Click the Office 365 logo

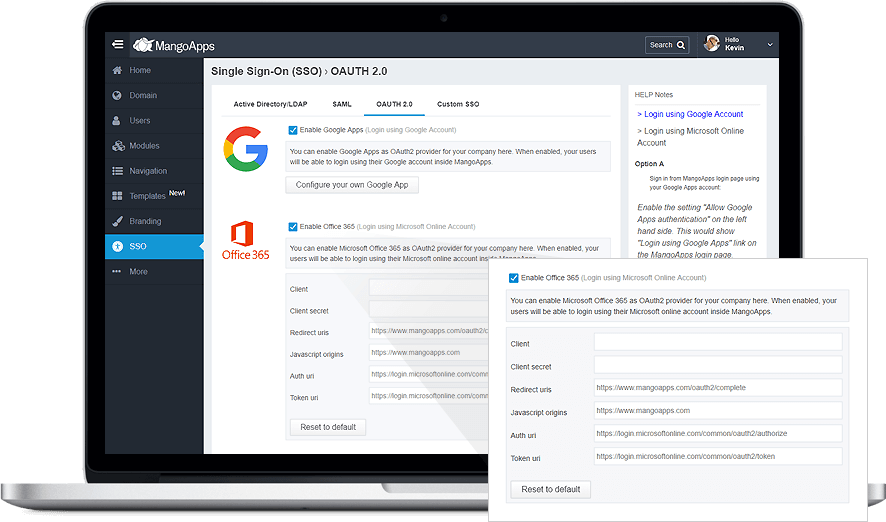point(245,241)
